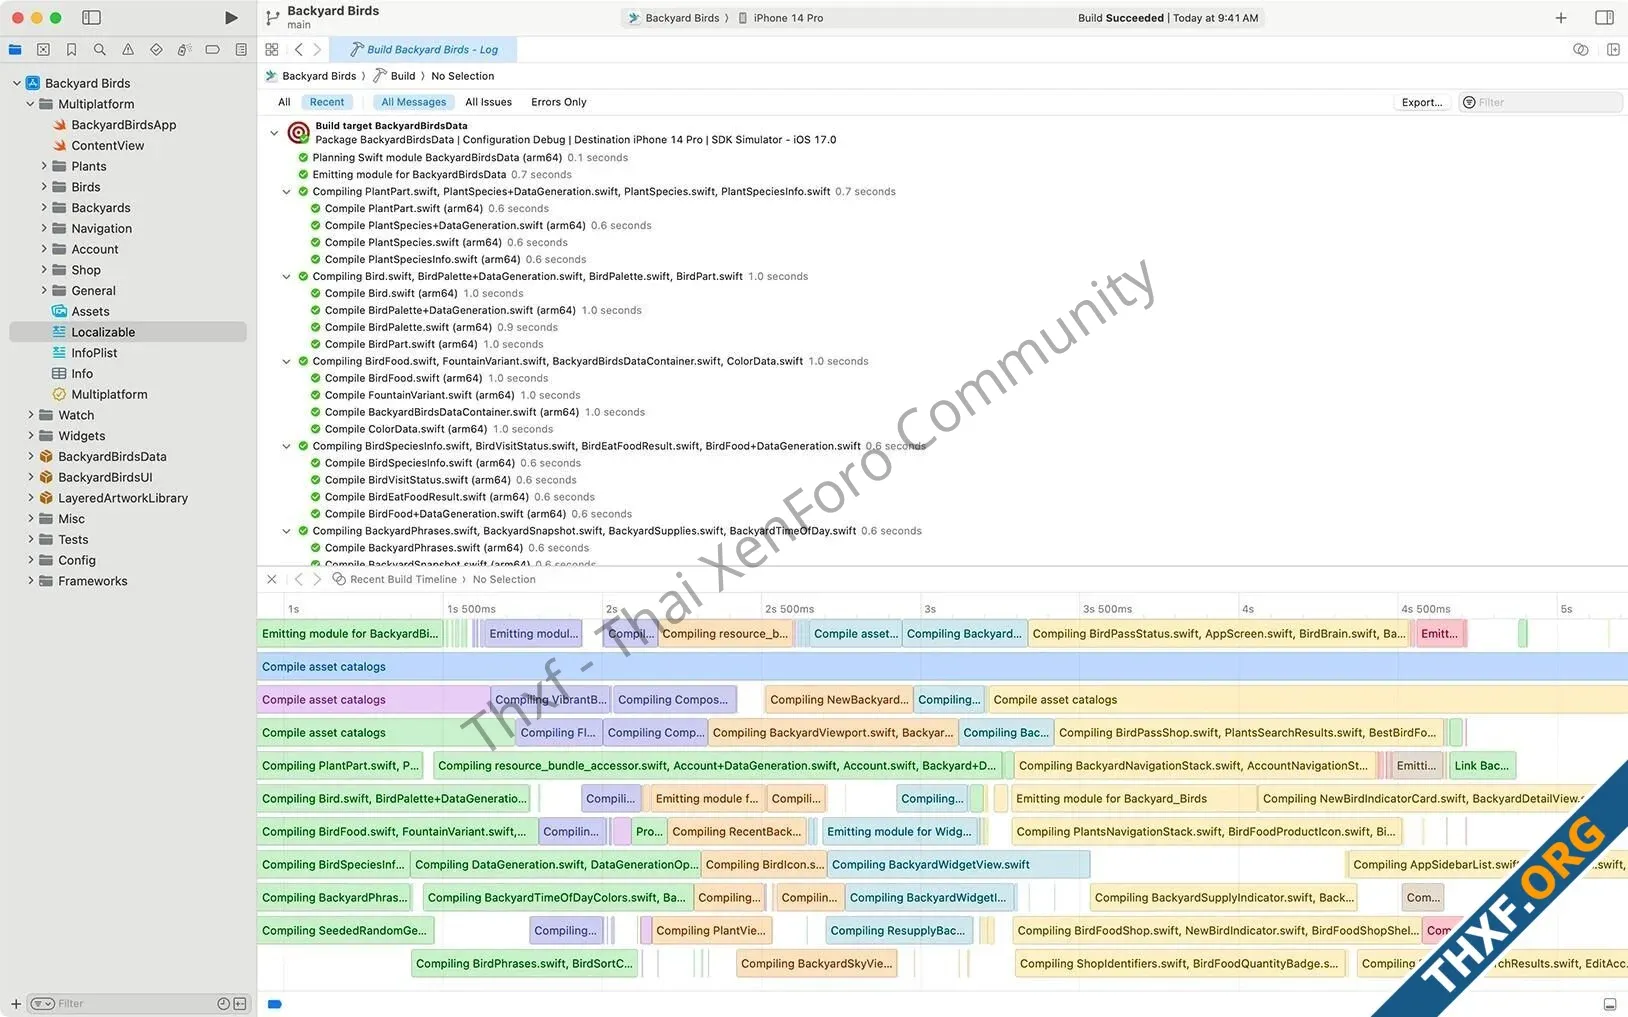Expand the Plants folder
Screen dimensions: 1628x1017
coord(44,166)
